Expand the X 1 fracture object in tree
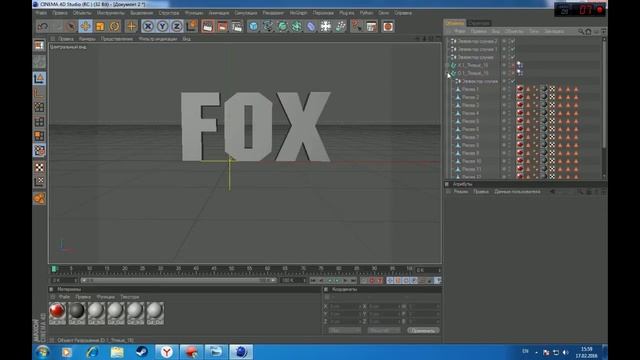 click(x=447, y=65)
